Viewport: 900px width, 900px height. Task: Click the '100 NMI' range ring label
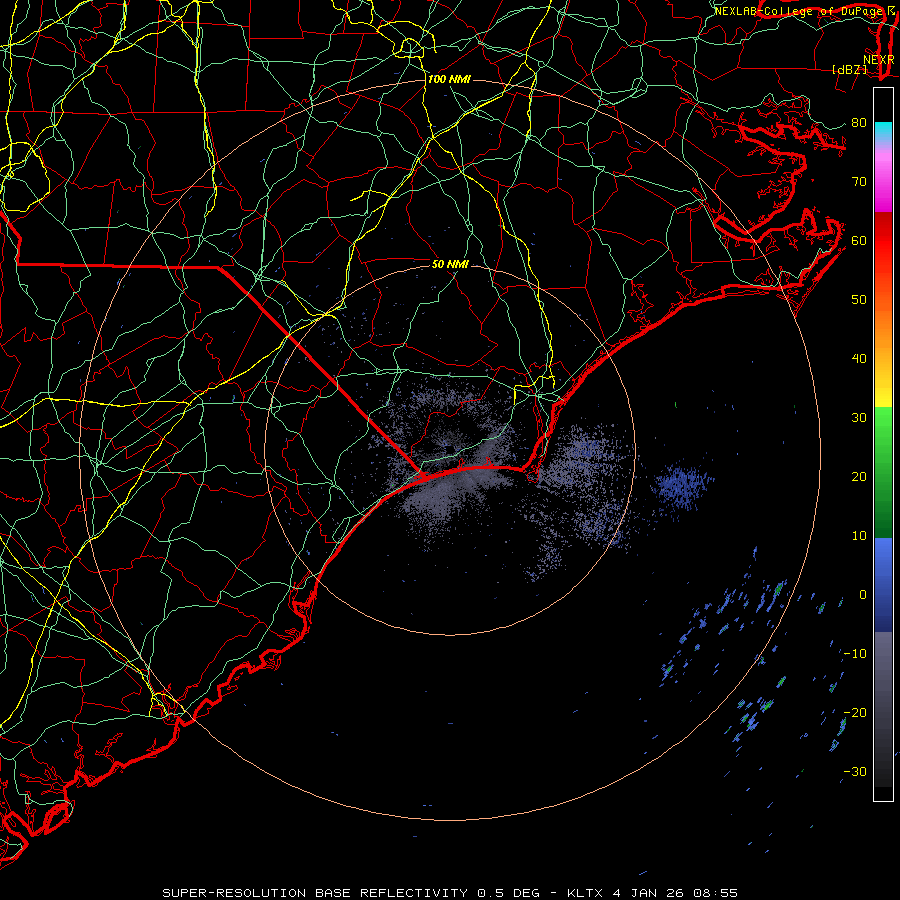[x=449, y=79]
